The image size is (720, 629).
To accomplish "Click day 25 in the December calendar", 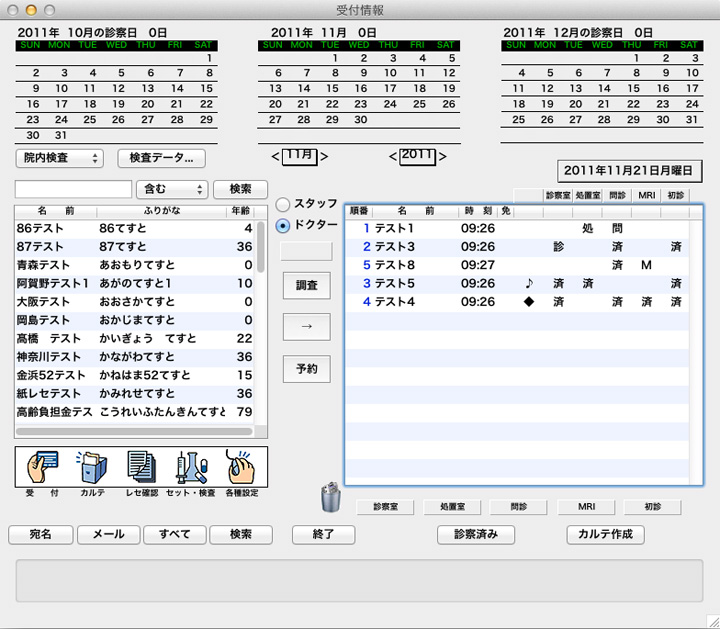I will [x=518, y=120].
